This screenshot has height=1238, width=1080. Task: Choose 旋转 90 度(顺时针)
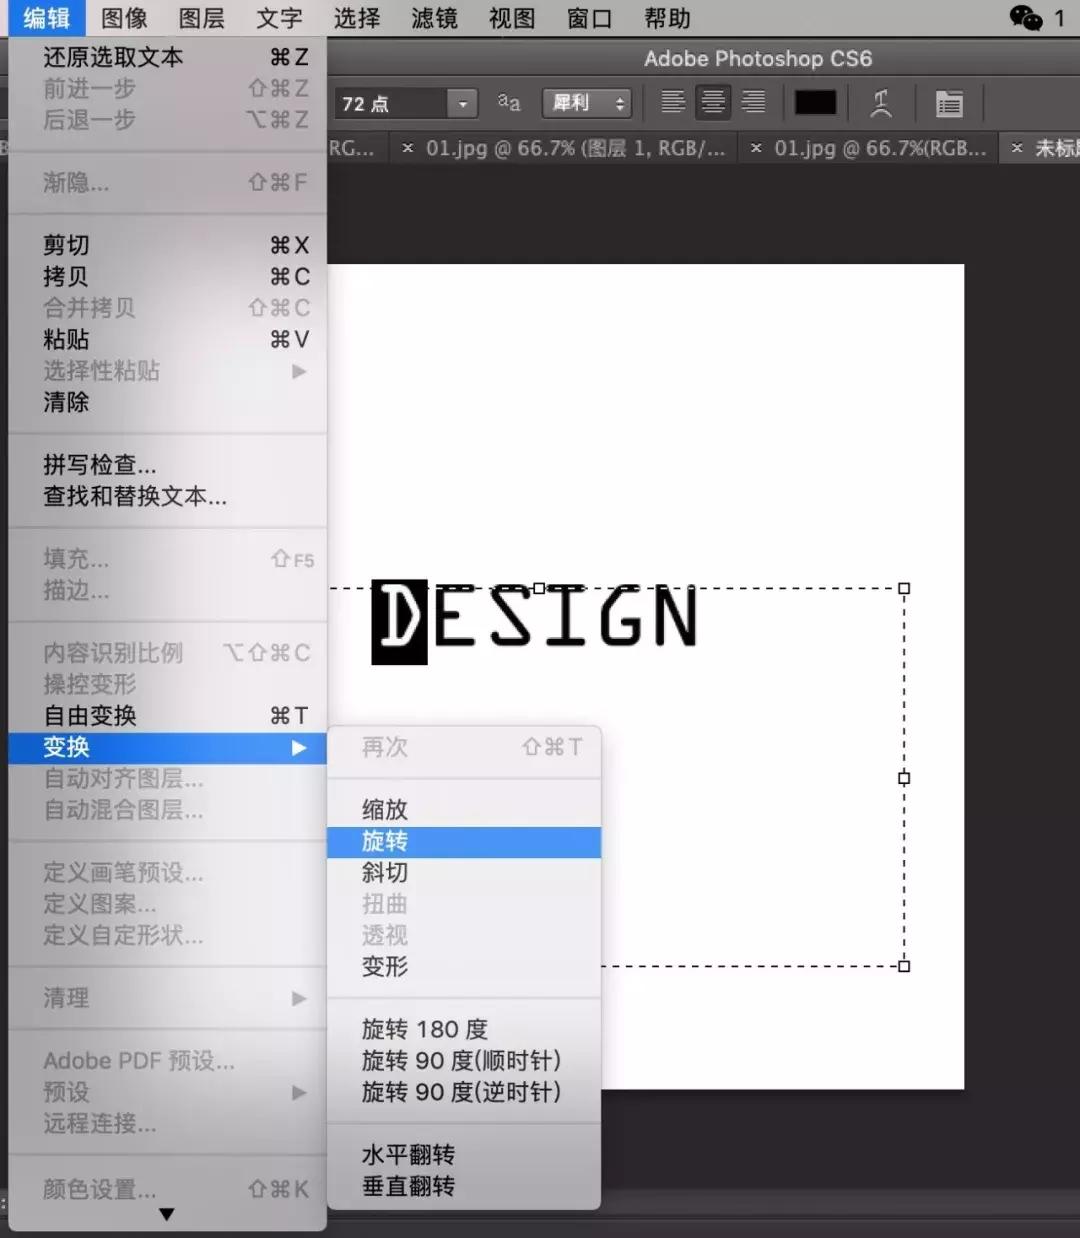(461, 1060)
